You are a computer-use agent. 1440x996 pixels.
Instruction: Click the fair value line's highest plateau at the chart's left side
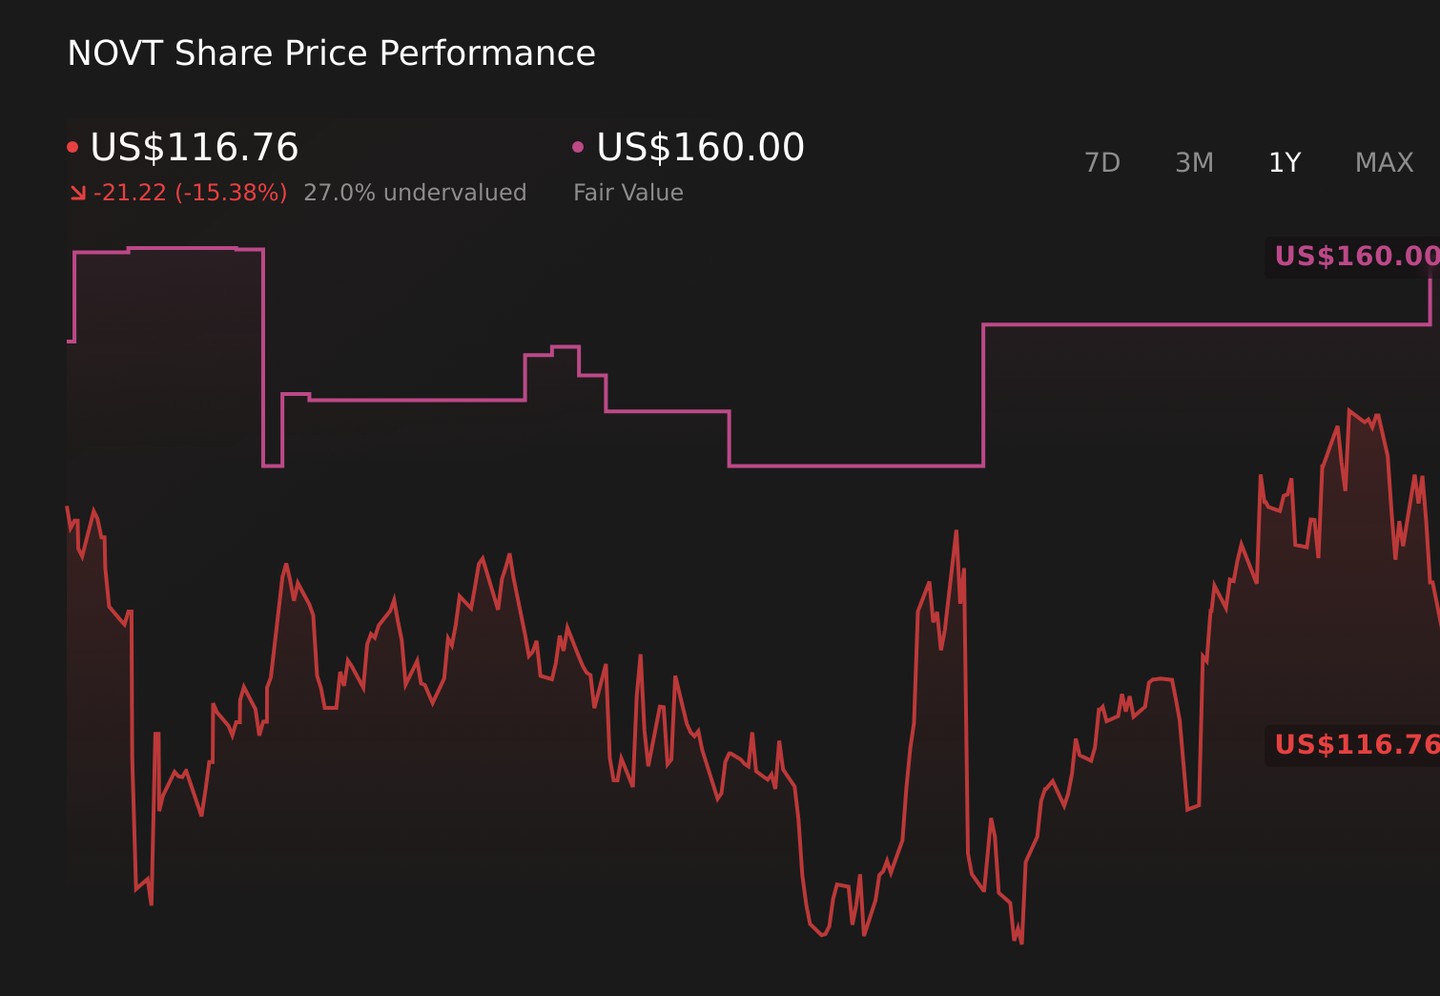click(x=183, y=248)
